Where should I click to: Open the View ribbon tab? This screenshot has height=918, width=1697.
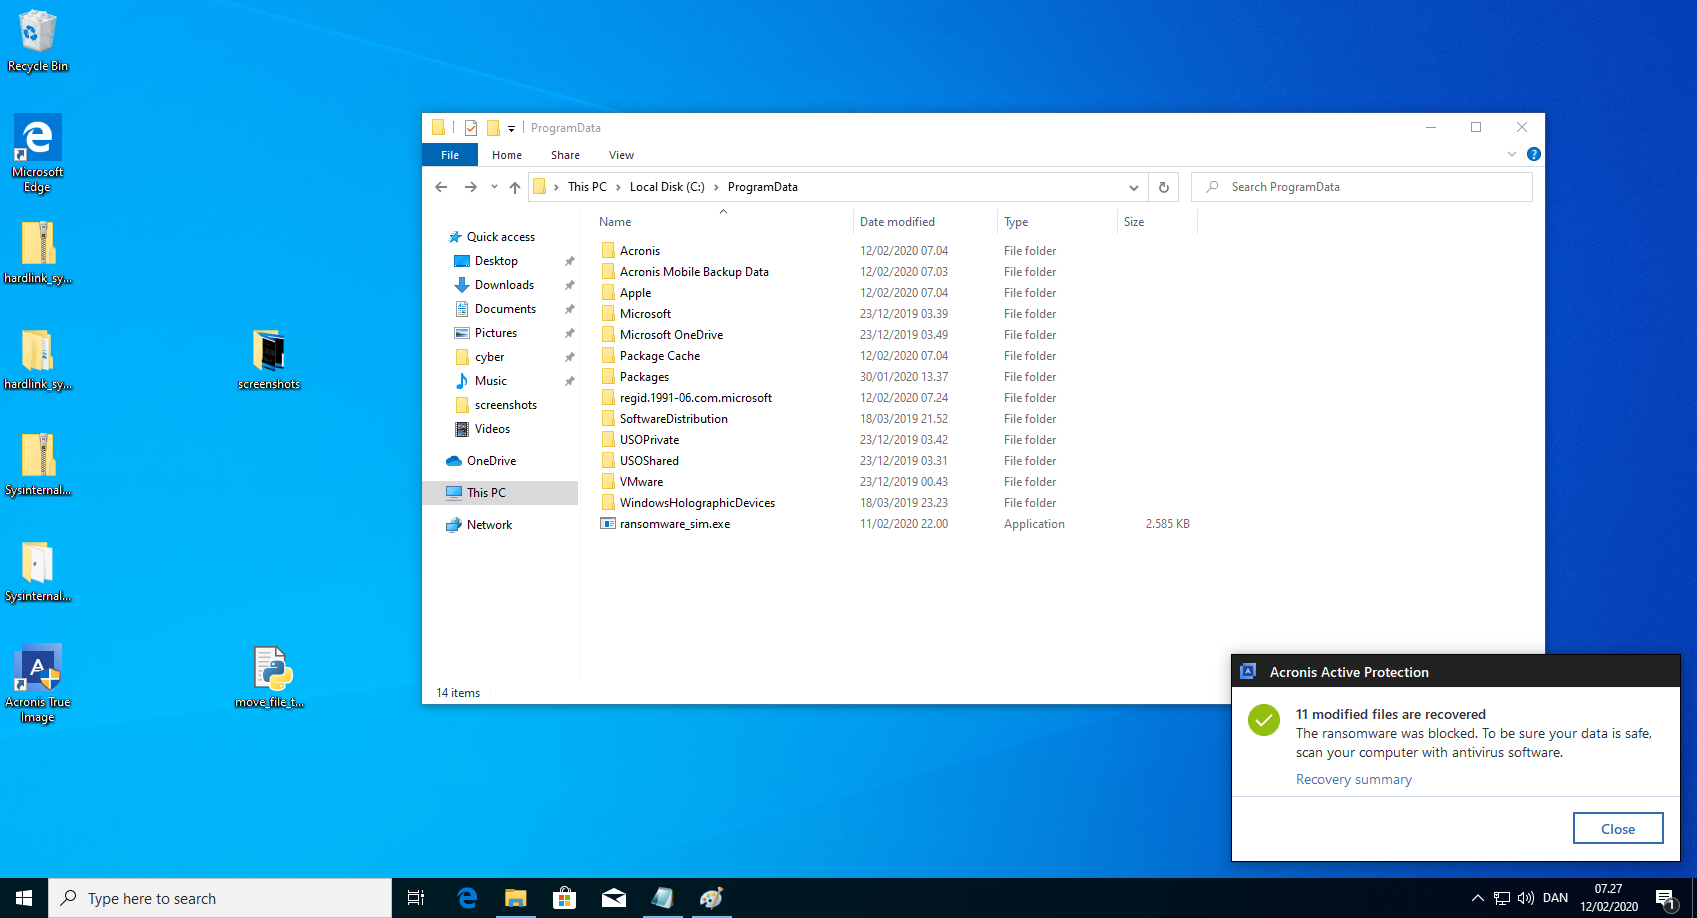point(621,155)
